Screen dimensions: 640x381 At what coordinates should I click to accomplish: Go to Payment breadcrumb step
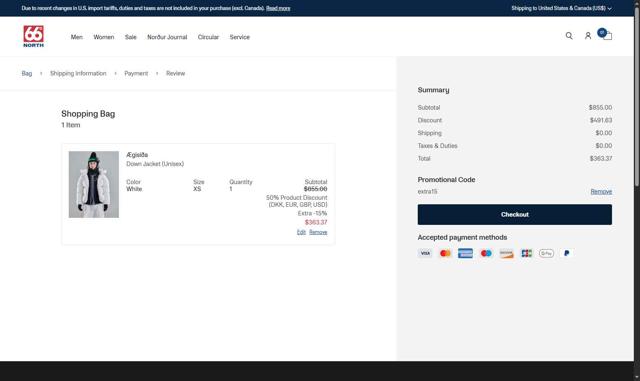pyautogui.click(x=136, y=74)
